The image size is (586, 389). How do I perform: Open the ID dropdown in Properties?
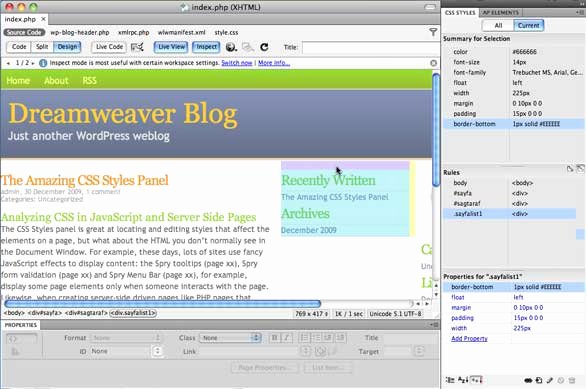[126, 351]
